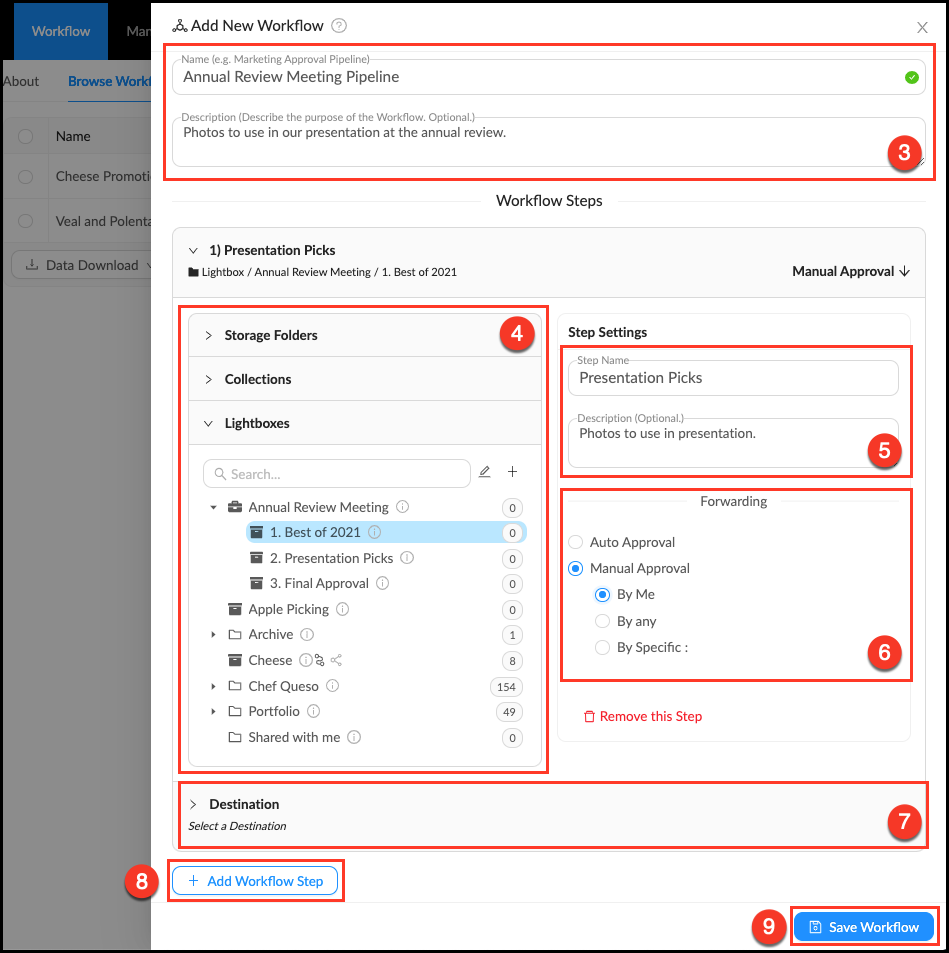Click info icon next to Chef Queso
The image size is (949, 953).
(332, 686)
